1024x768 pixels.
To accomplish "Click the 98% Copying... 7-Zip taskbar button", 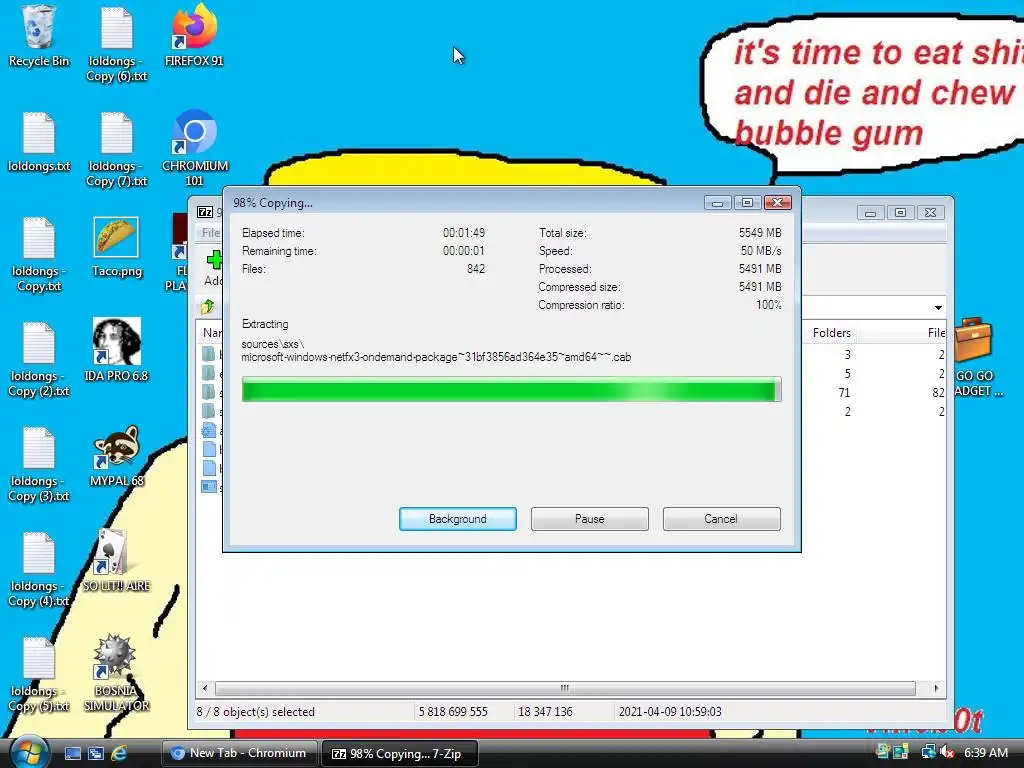I will (x=400, y=754).
